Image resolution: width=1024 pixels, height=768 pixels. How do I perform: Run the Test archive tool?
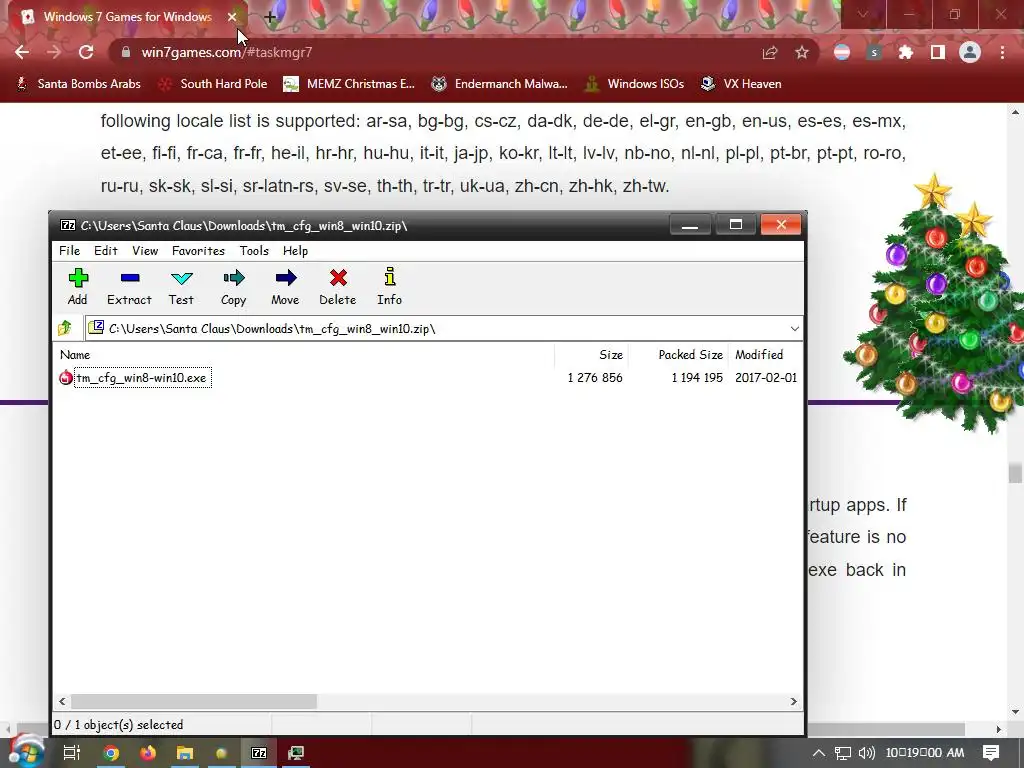[181, 287]
